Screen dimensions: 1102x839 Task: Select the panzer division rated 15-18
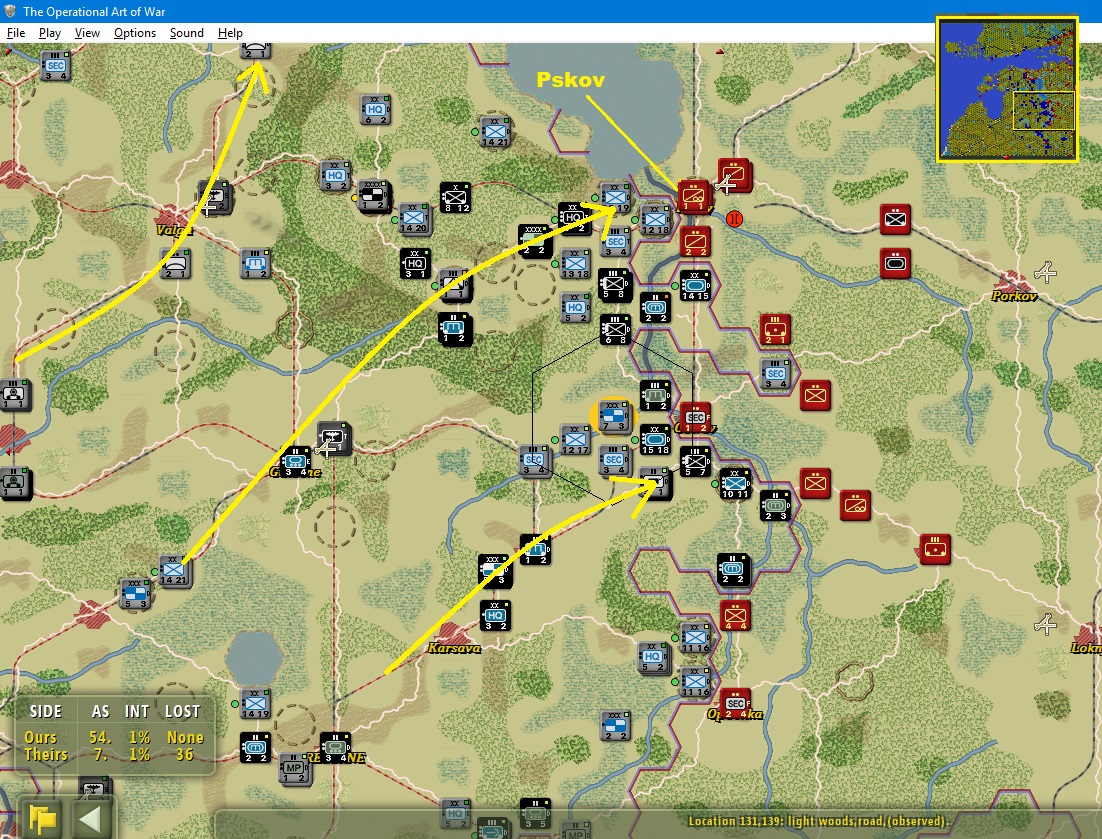pos(655,441)
